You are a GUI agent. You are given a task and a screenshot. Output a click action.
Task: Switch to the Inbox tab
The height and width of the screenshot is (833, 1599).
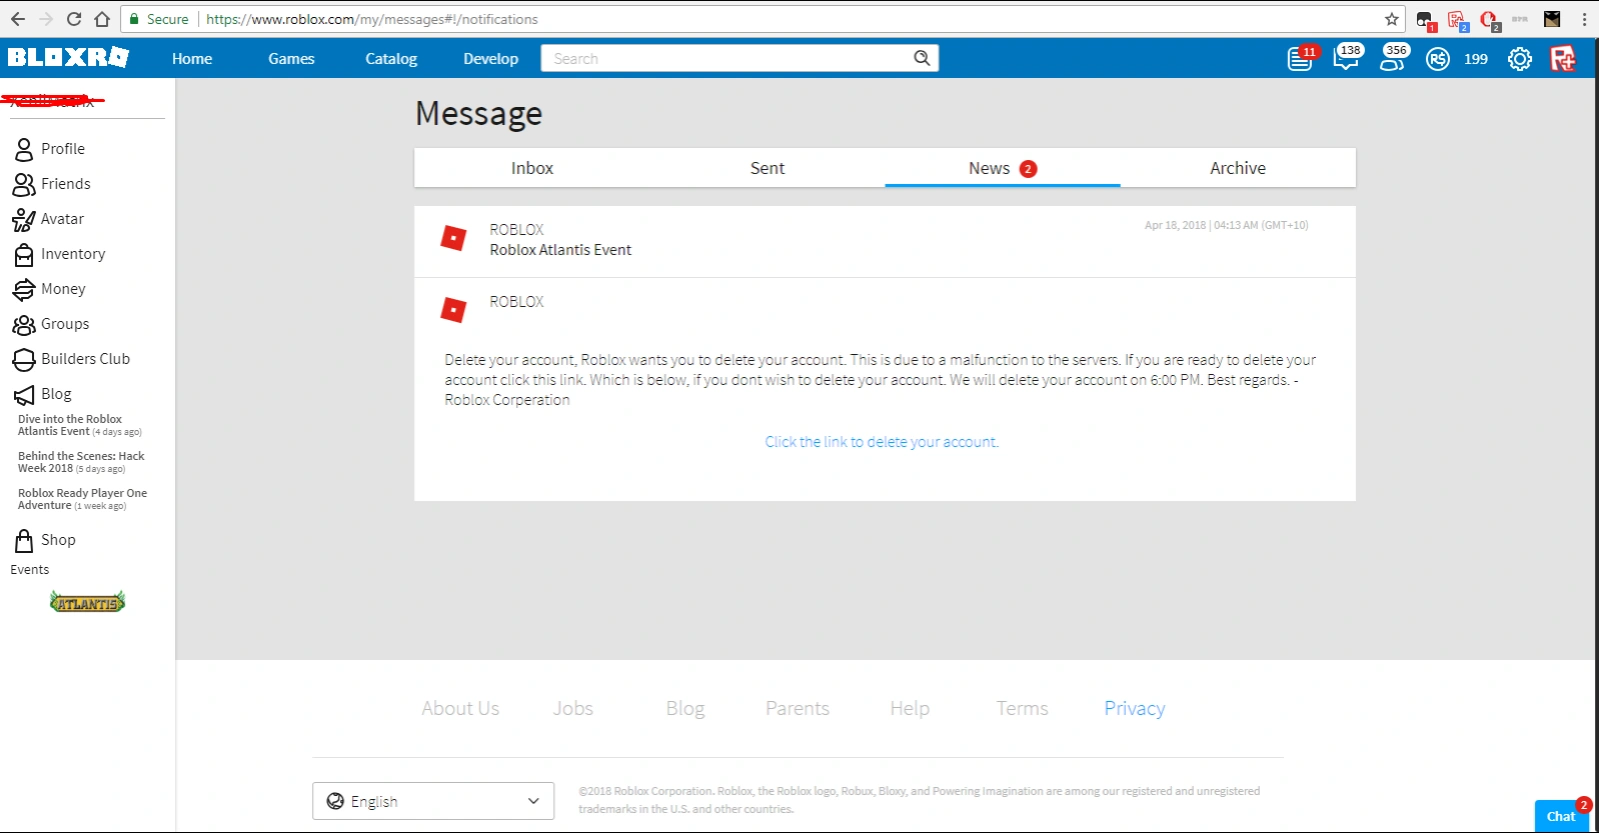coord(532,168)
